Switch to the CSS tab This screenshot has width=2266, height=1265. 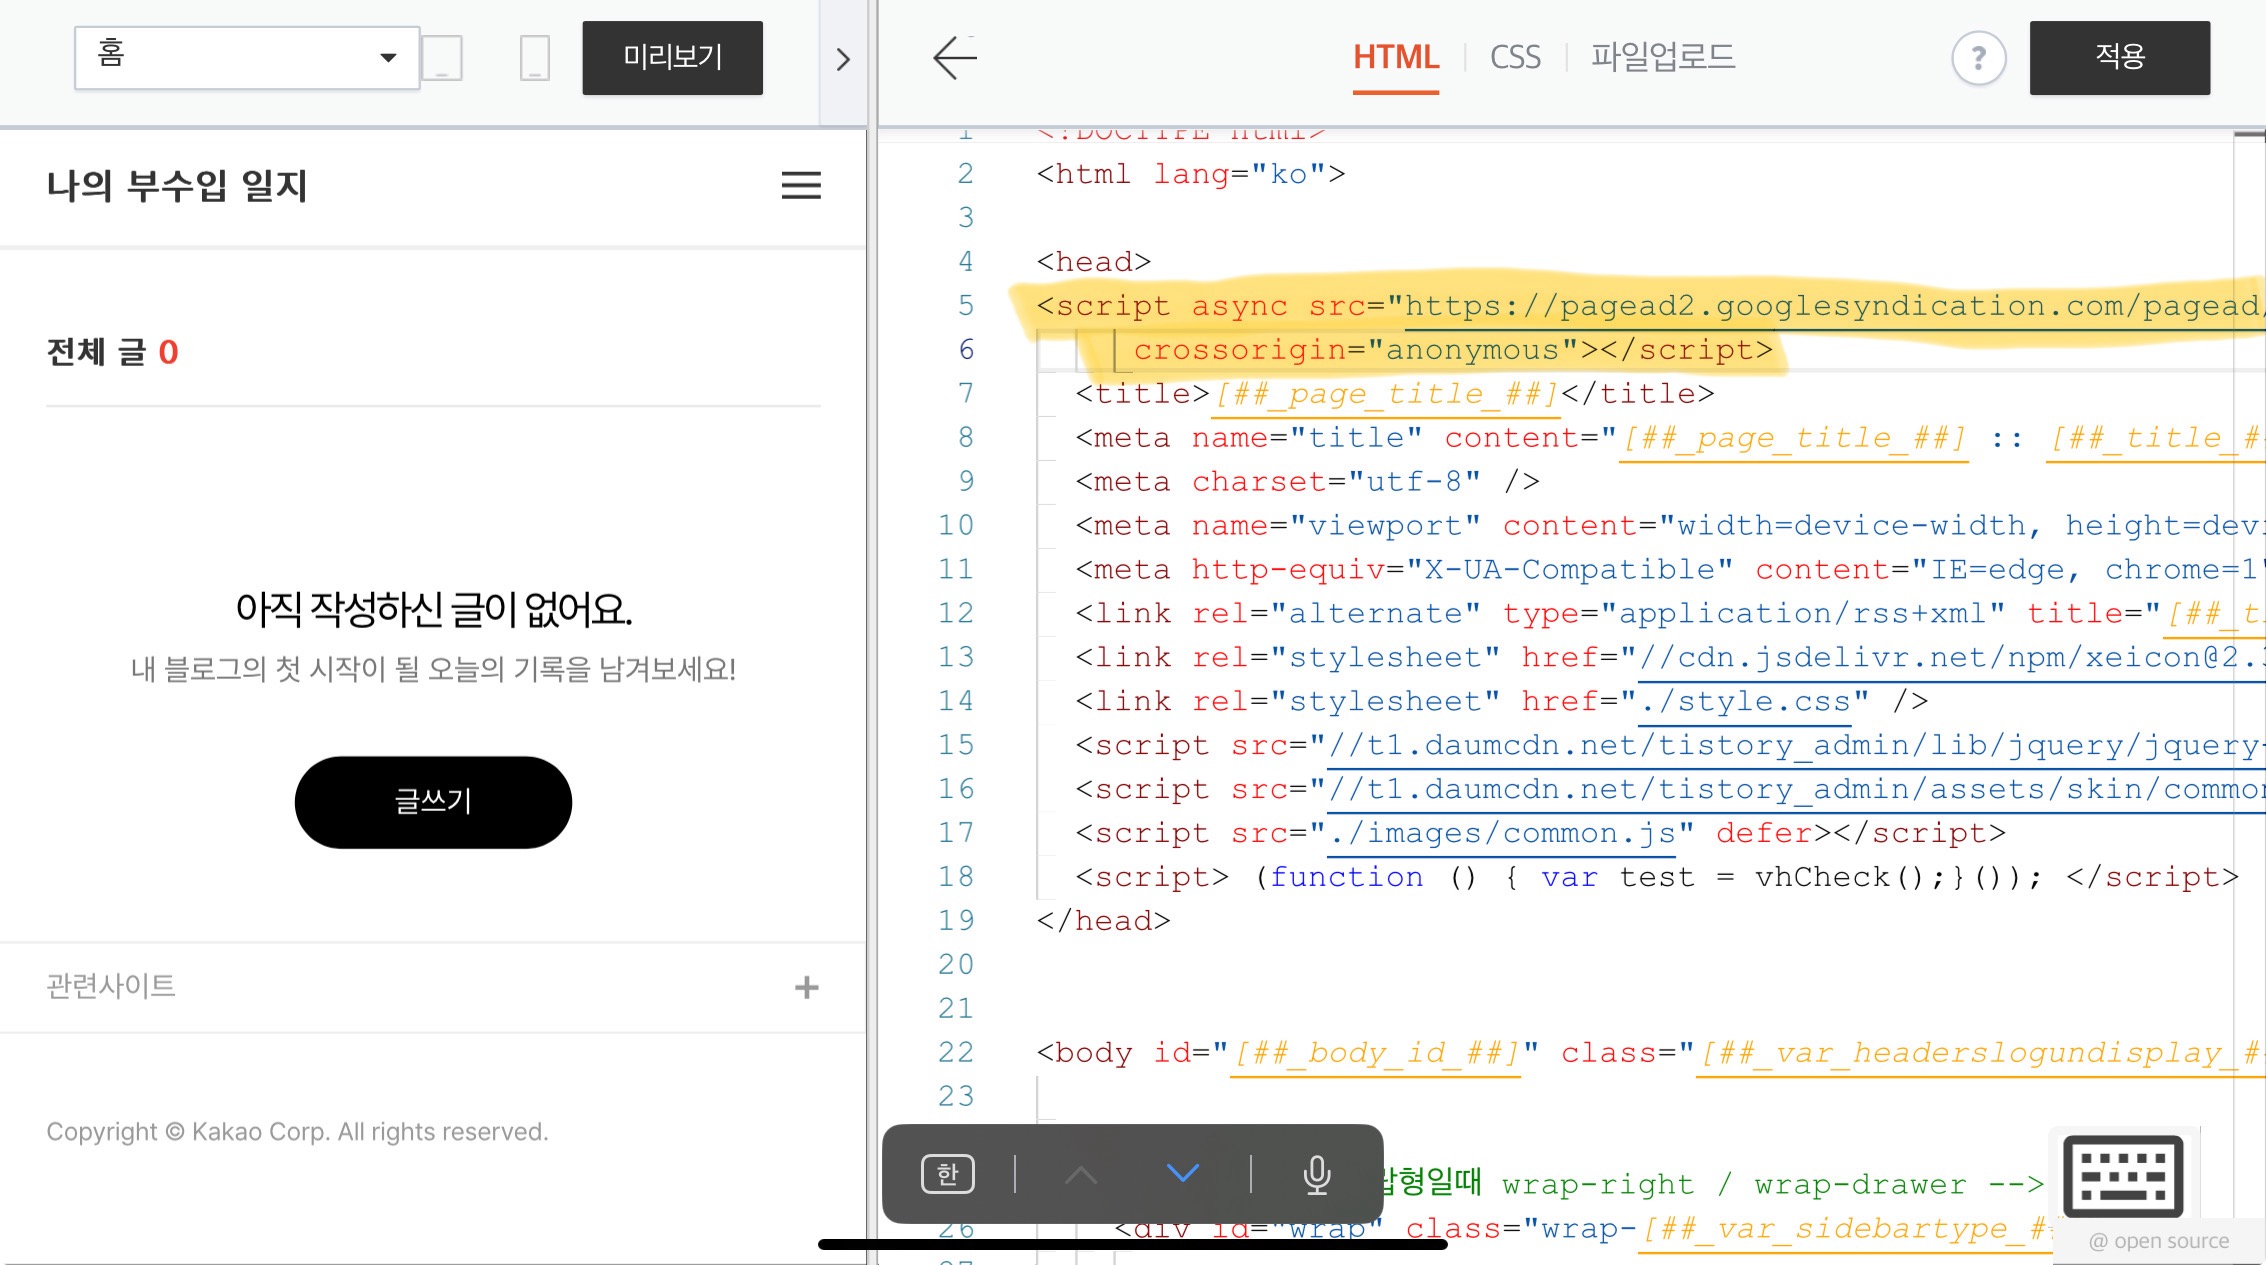tap(1515, 57)
